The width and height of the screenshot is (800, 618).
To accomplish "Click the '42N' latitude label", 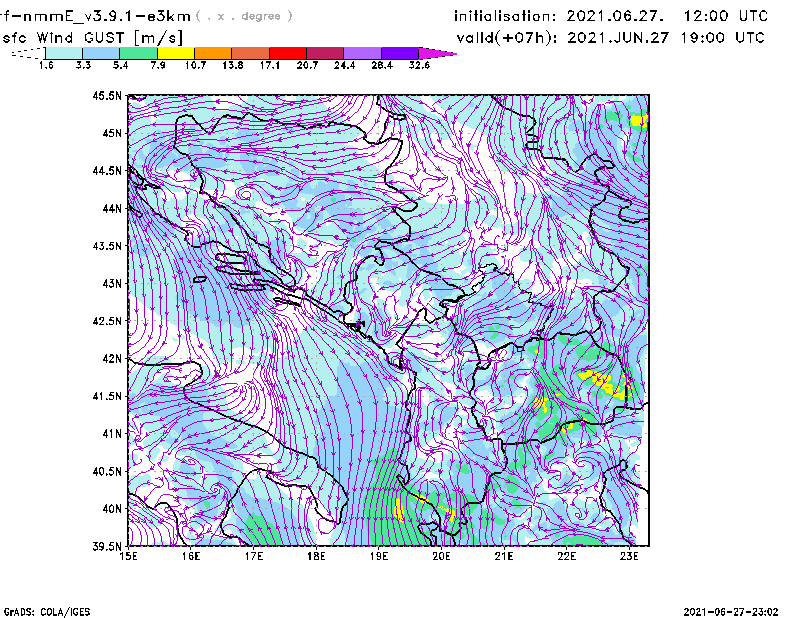I will [112, 359].
